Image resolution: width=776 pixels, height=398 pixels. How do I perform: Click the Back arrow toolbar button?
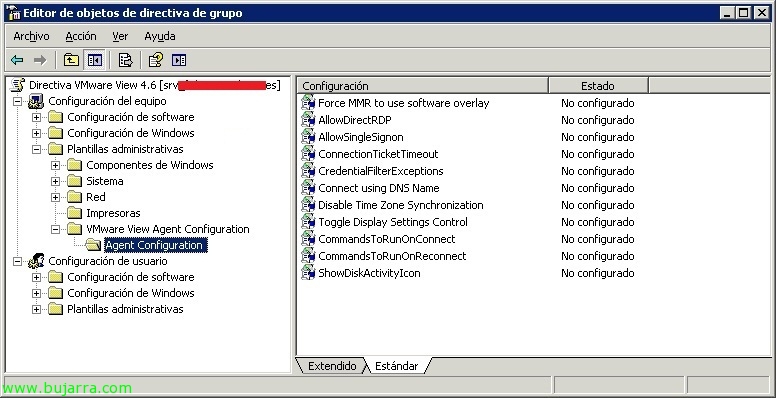(17, 60)
